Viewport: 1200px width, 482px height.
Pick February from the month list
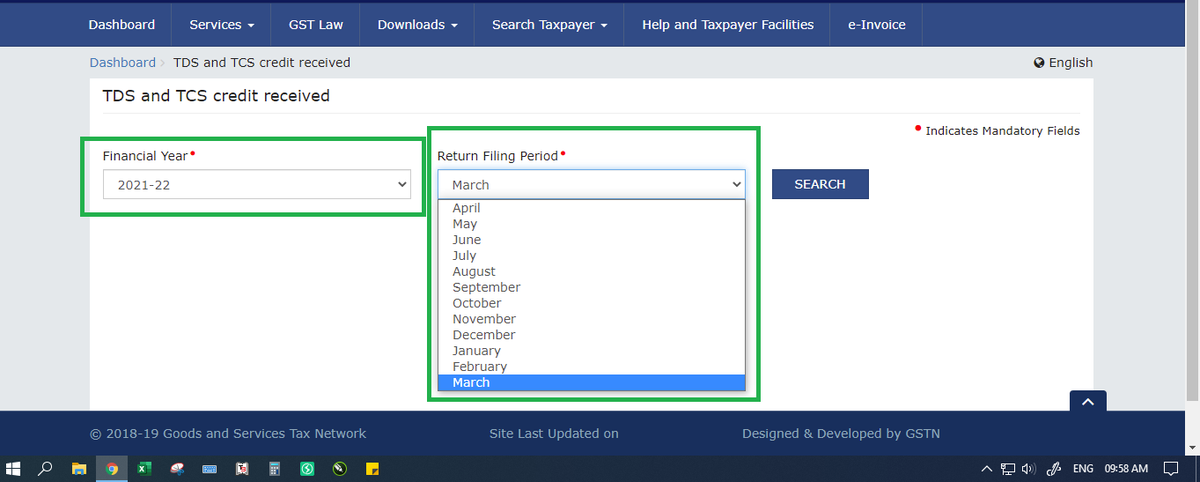[x=592, y=367]
